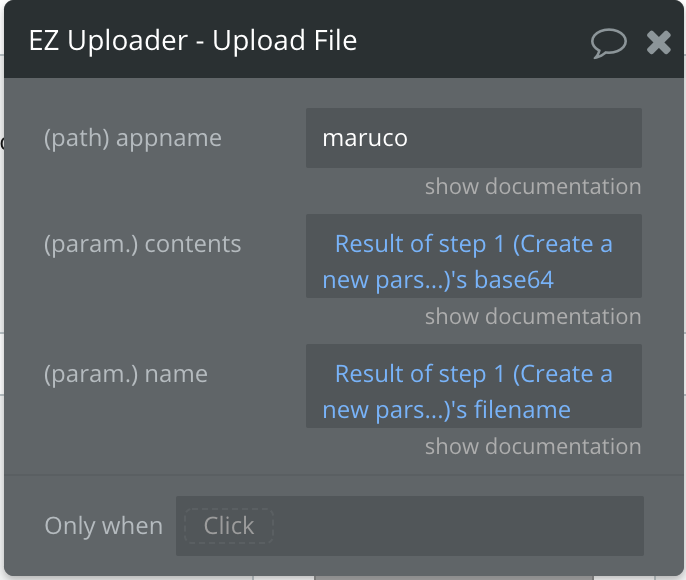The height and width of the screenshot is (580, 686).
Task: Click the (path) appname label
Action: coord(133,138)
